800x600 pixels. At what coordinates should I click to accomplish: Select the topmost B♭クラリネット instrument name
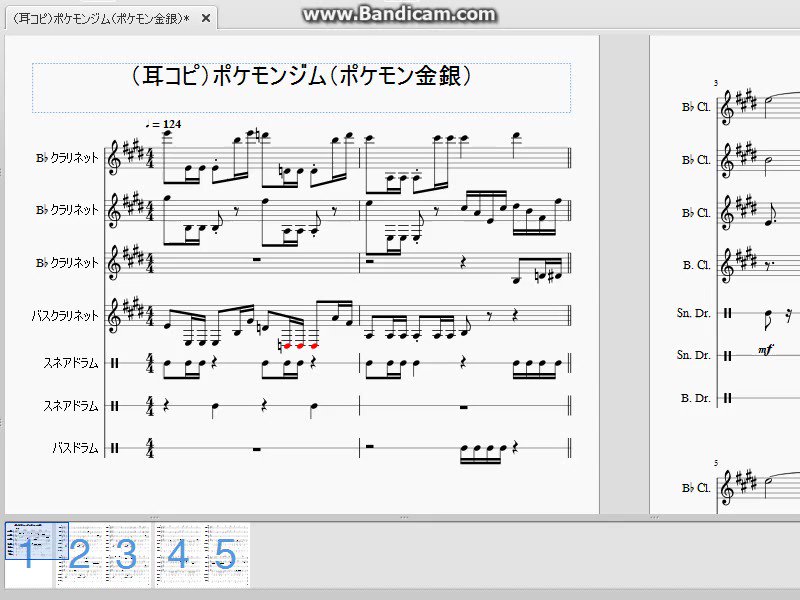tap(67, 158)
